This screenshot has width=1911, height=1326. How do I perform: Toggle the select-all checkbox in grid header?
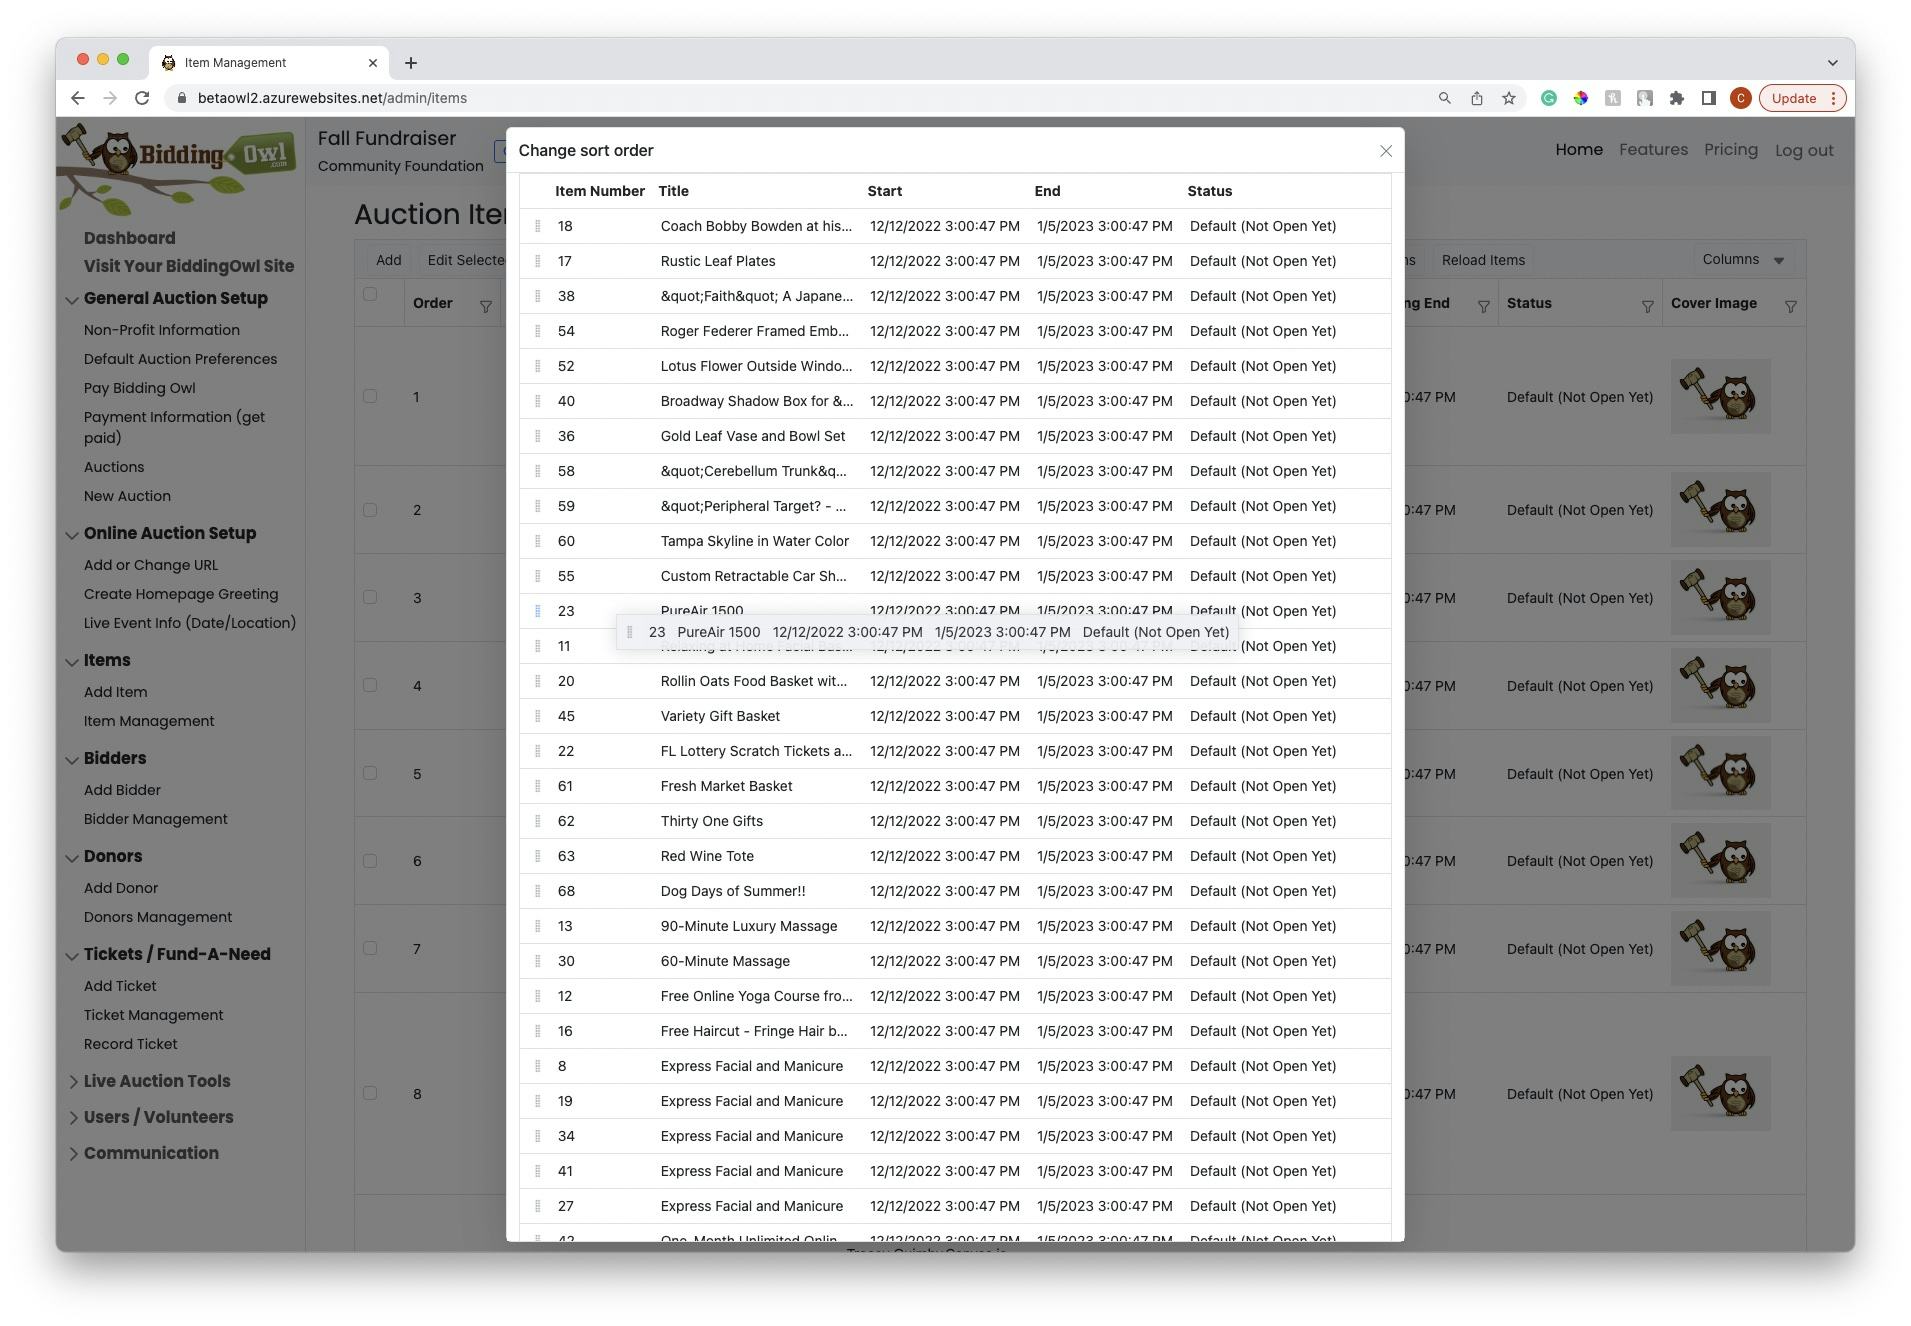(370, 294)
